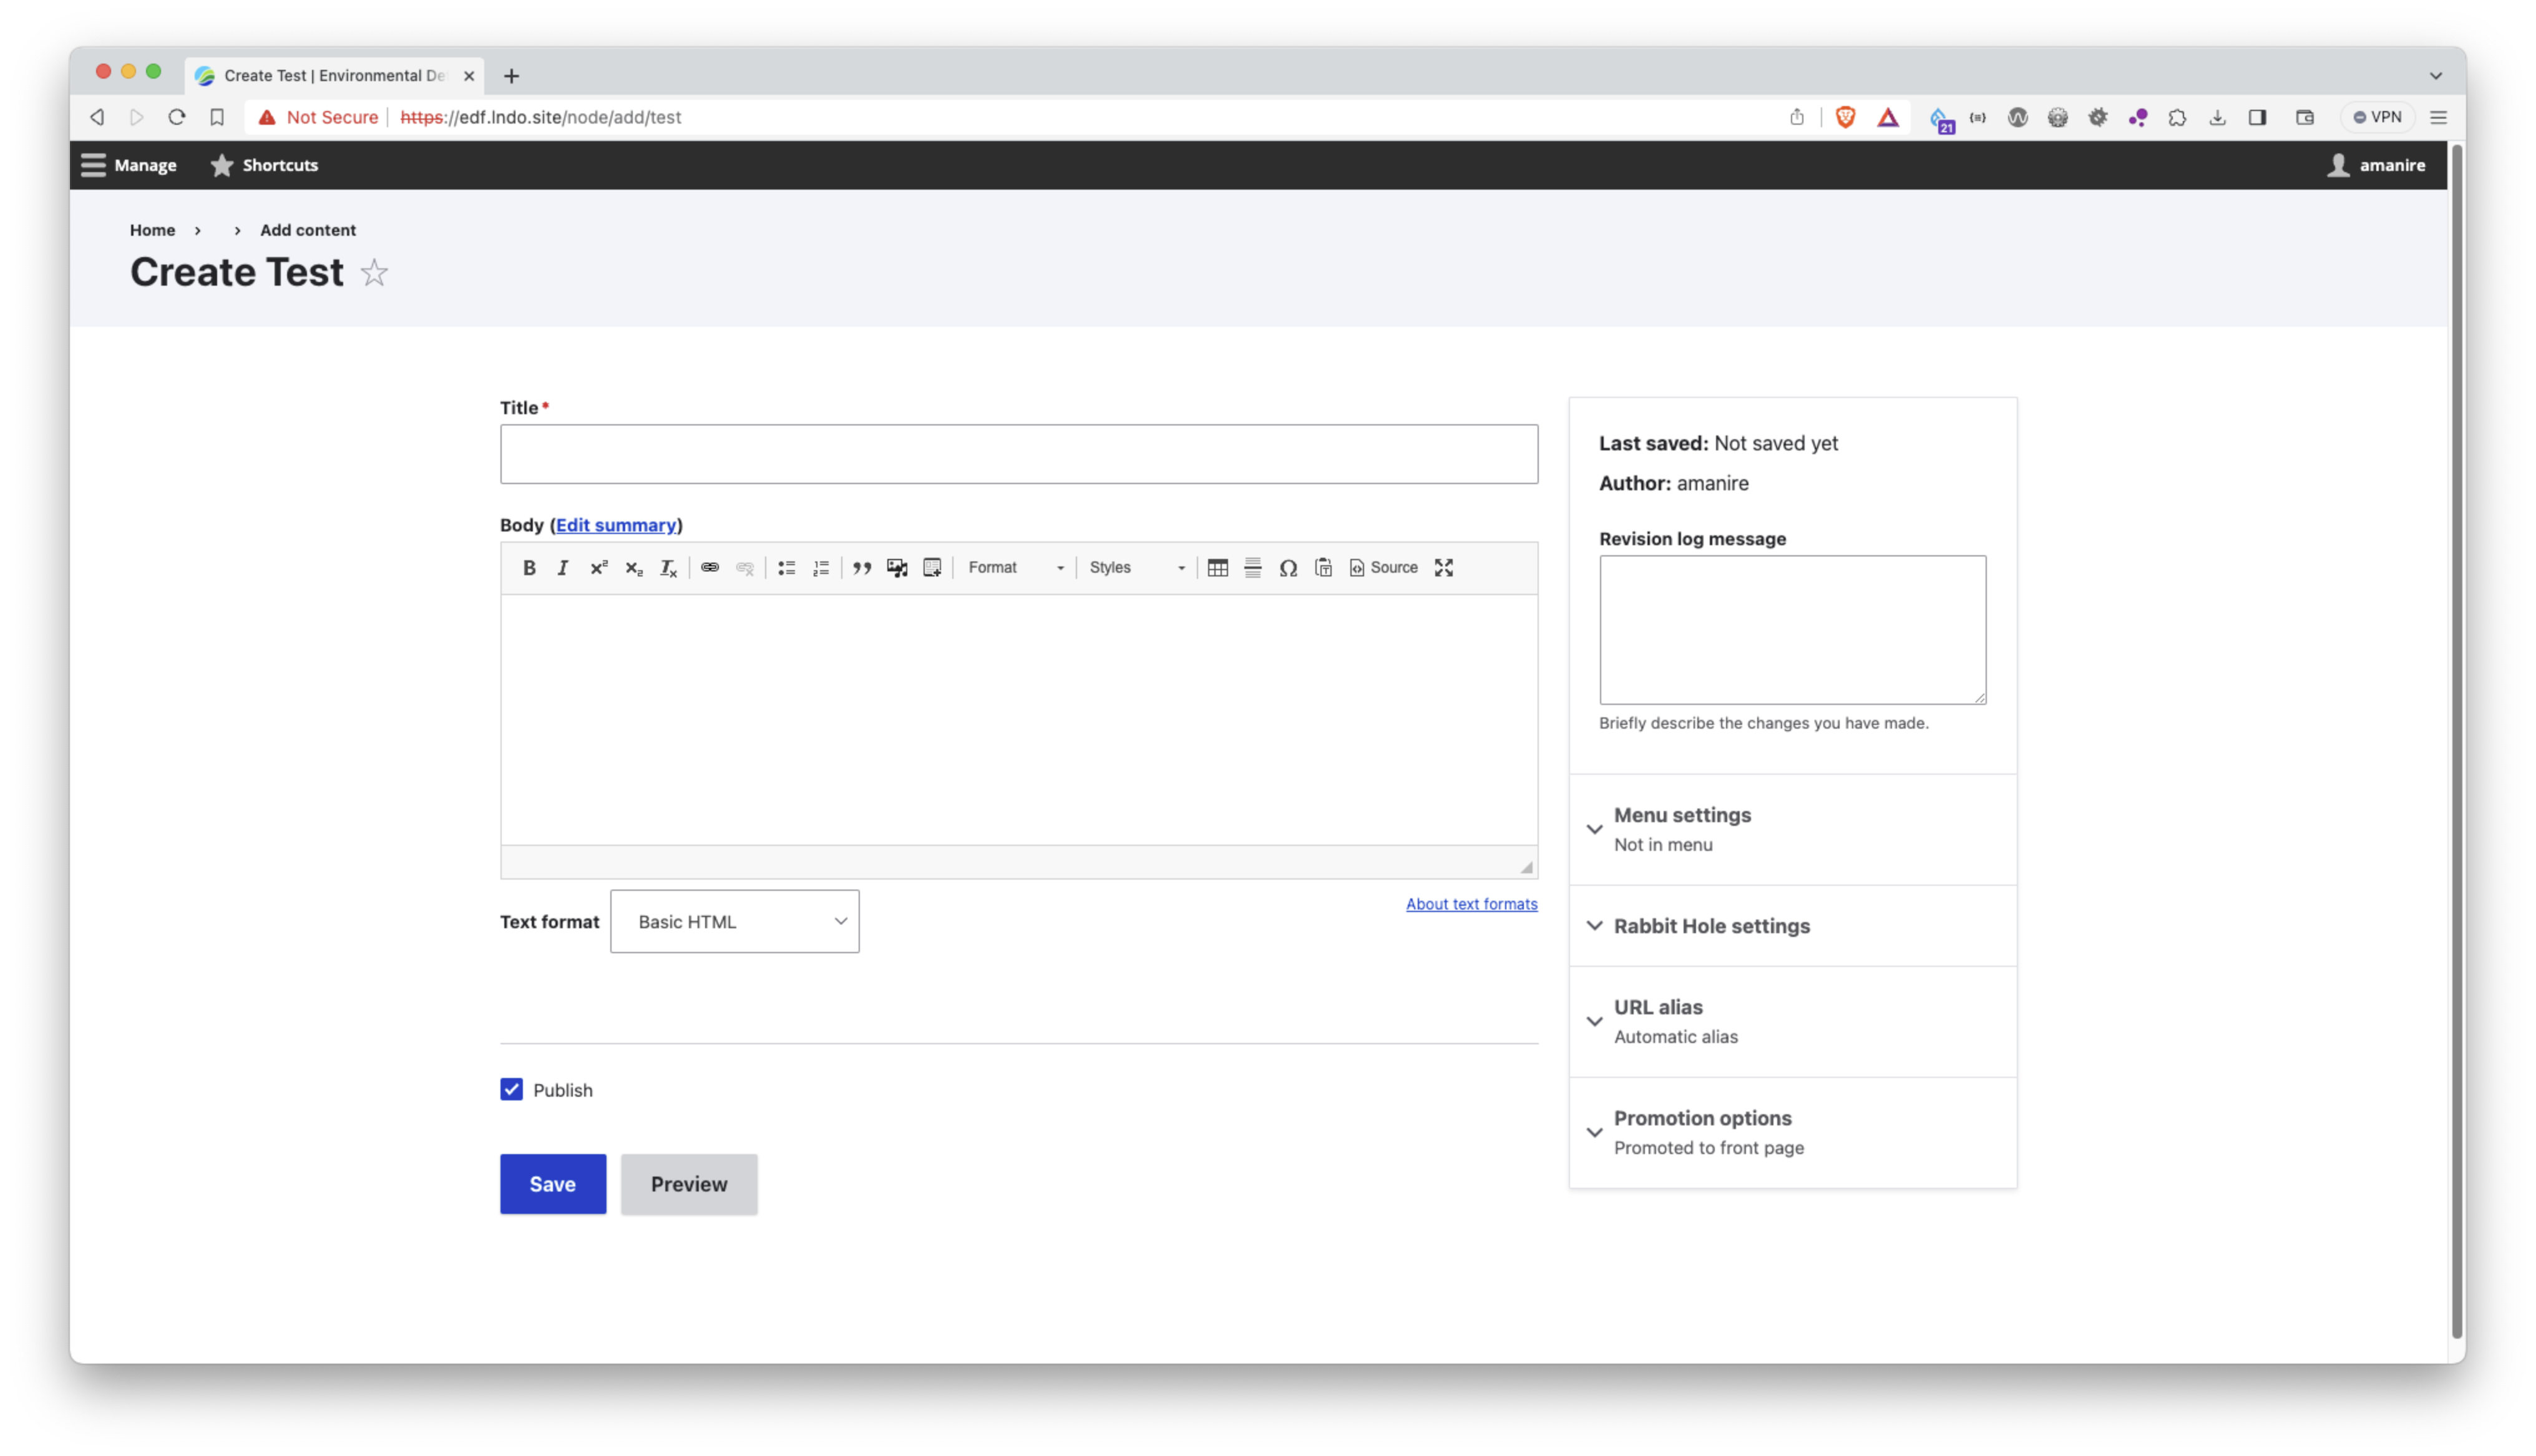Toggle subscript formatting in the editor
Image resolution: width=2536 pixels, height=1456 pixels.
pos(633,567)
